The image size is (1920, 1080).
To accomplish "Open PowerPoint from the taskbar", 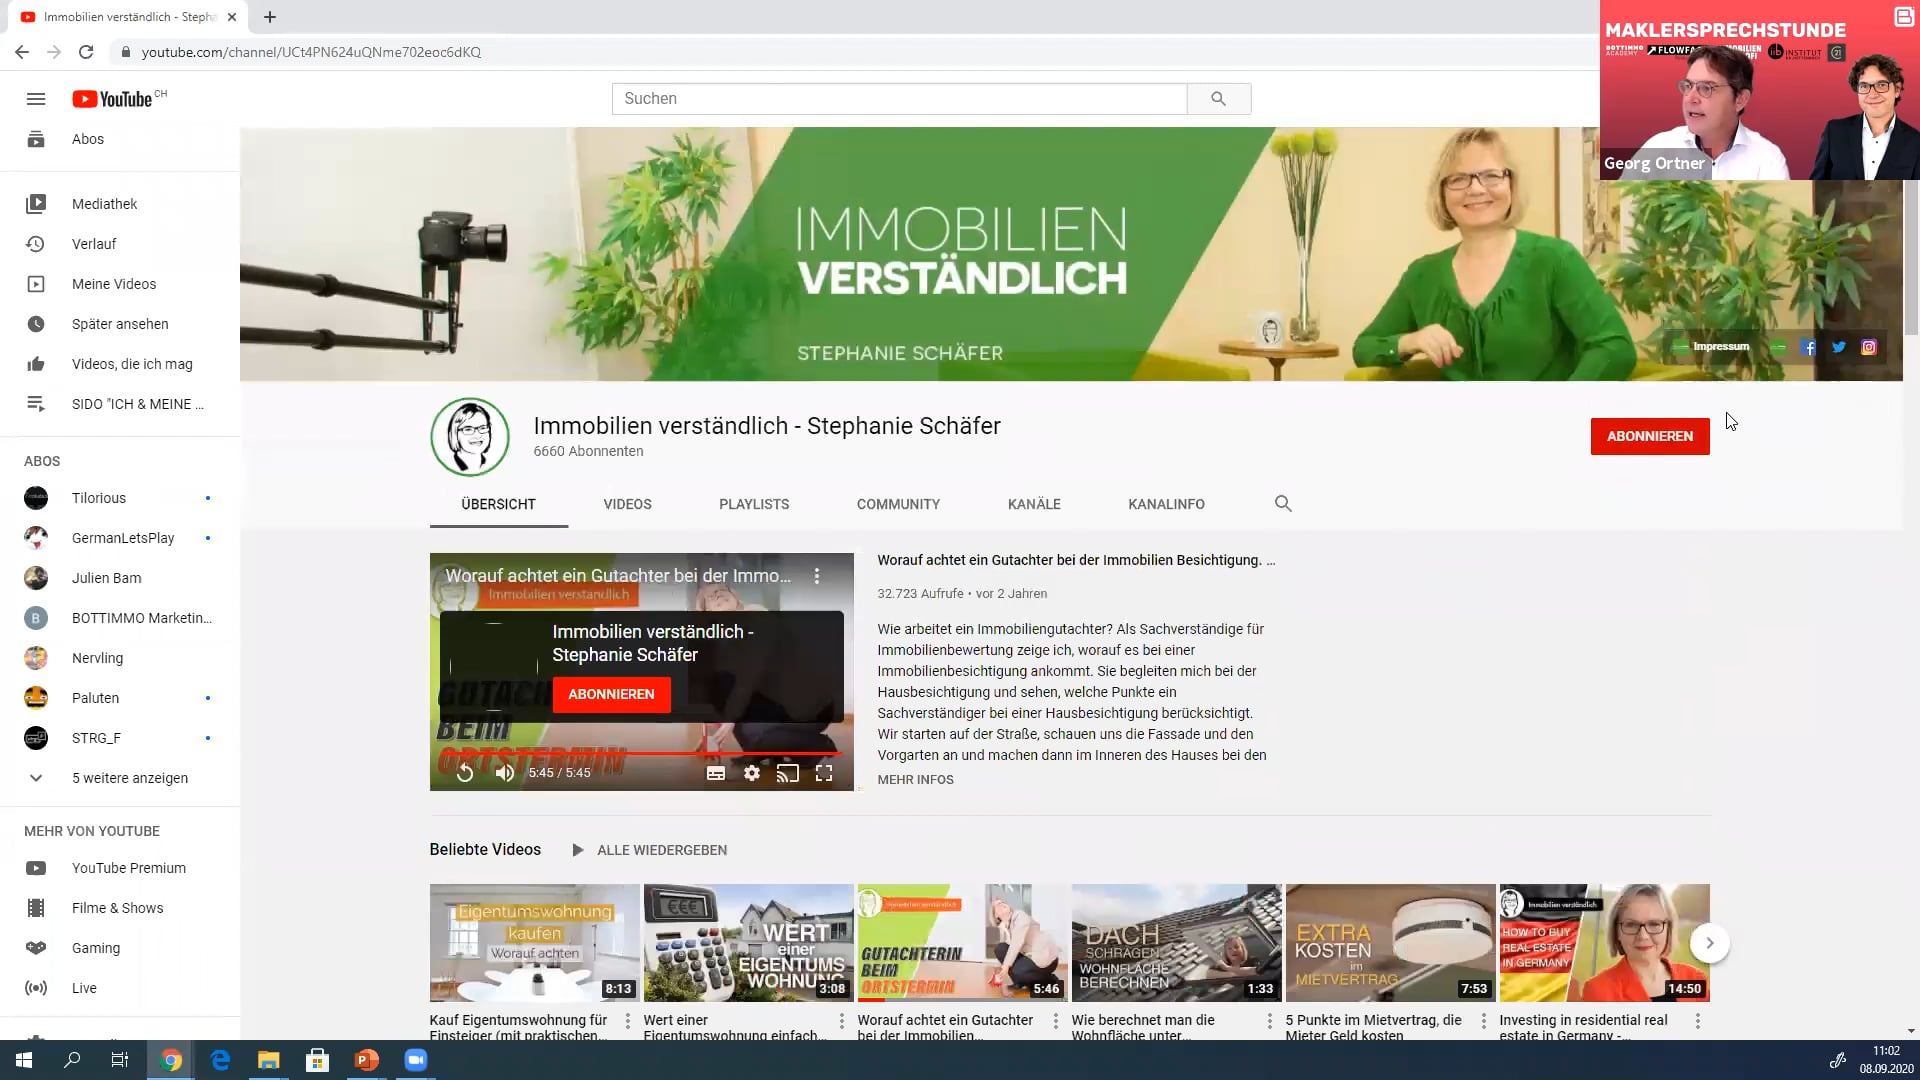I will tap(367, 1060).
